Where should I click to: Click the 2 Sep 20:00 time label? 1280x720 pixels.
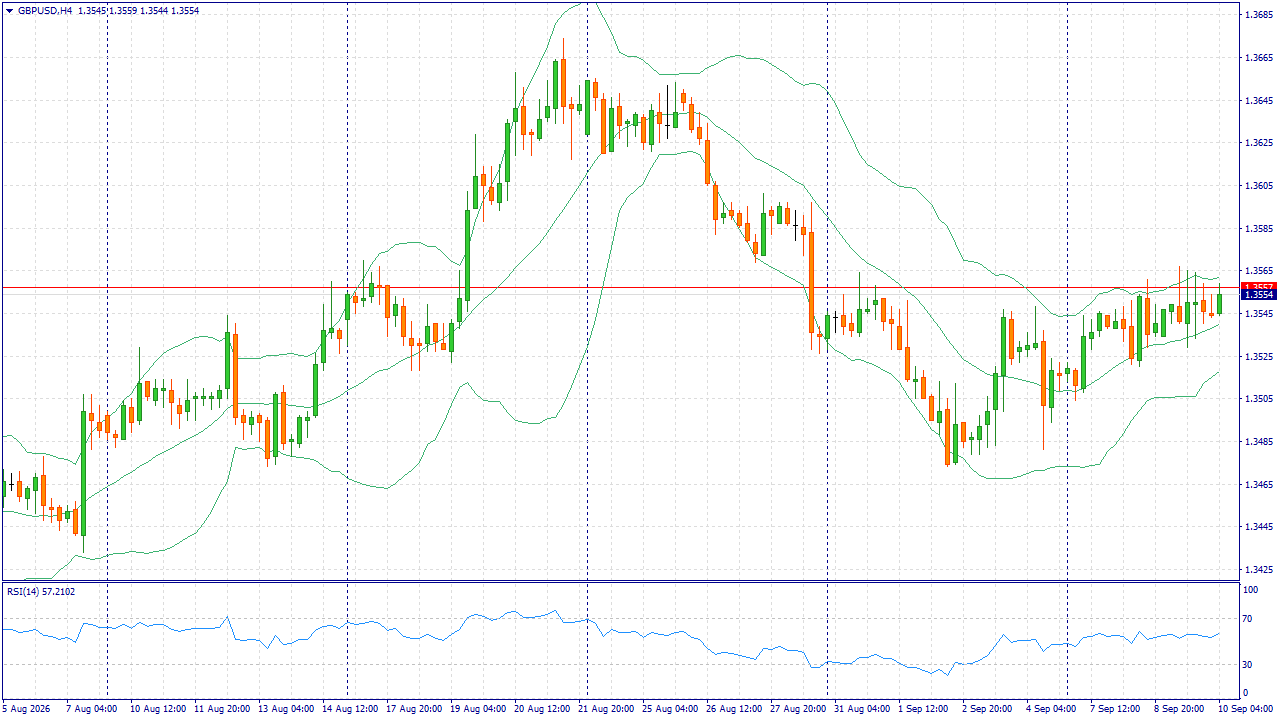(987, 708)
